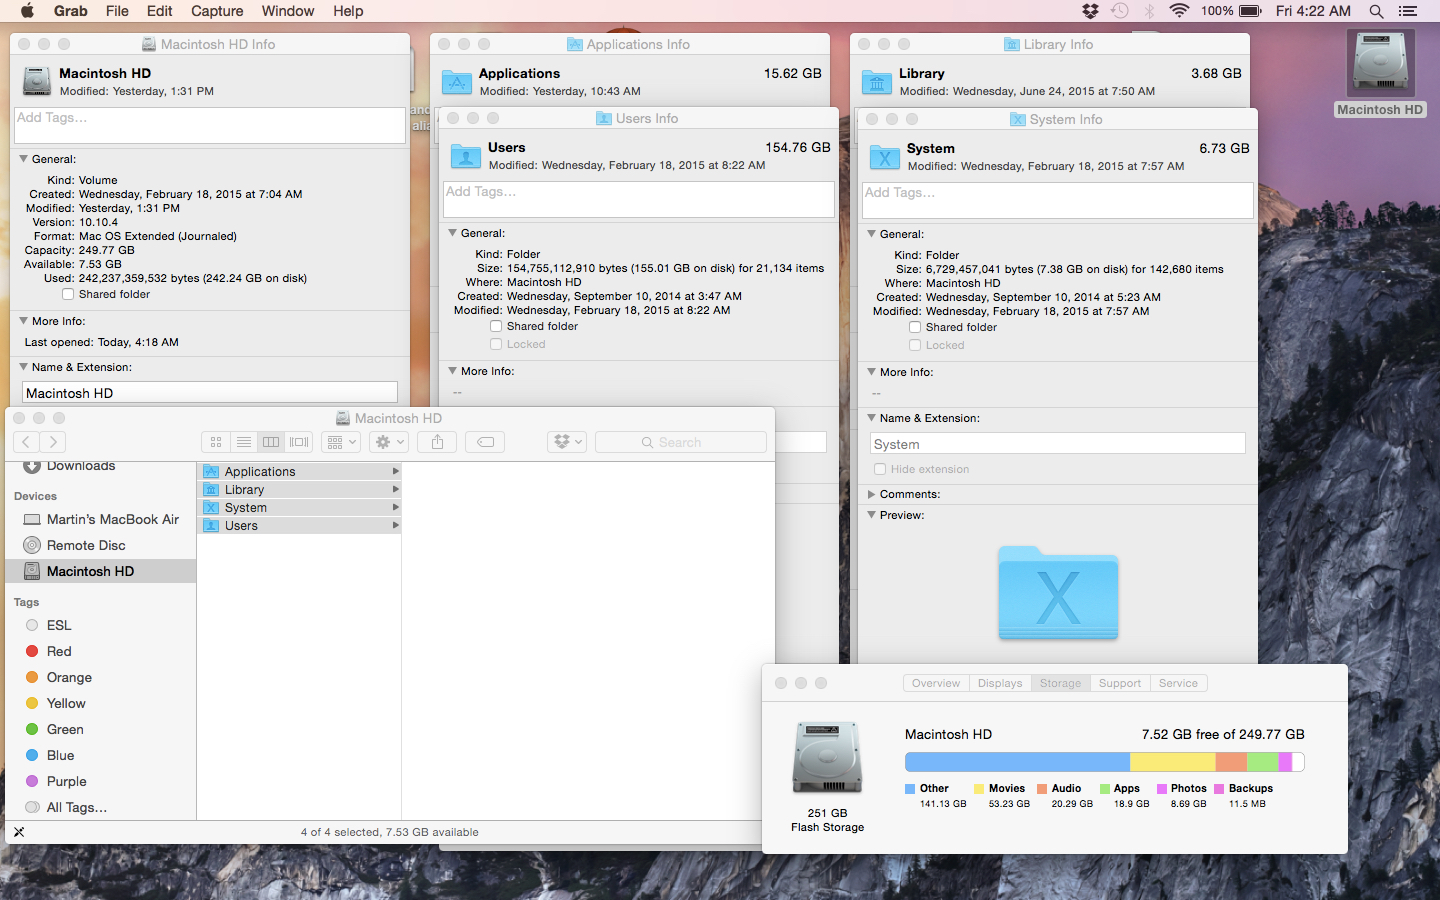Screen dimensions: 1440x900
Task: Open the Time Machine menu bar icon
Action: pos(1120,11)
